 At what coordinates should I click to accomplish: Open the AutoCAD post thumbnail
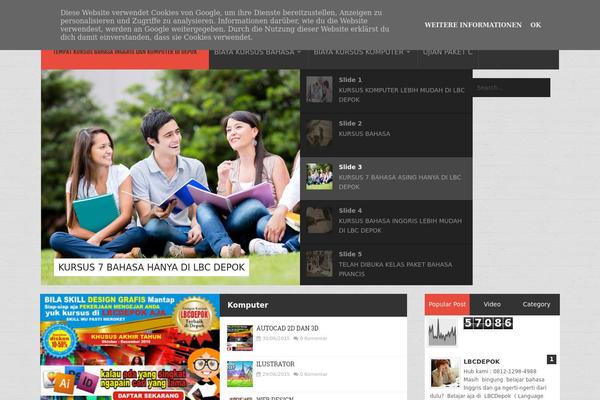(x=240, y=338)
